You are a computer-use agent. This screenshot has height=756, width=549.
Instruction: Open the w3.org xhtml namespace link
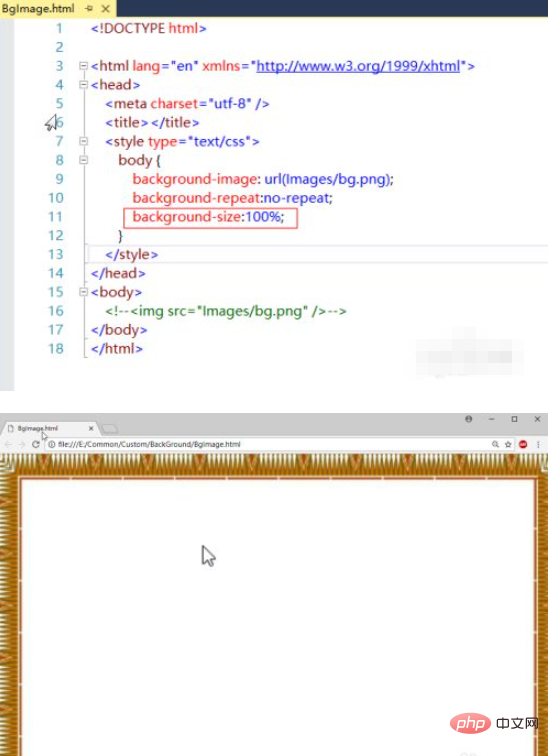point(358,66)
